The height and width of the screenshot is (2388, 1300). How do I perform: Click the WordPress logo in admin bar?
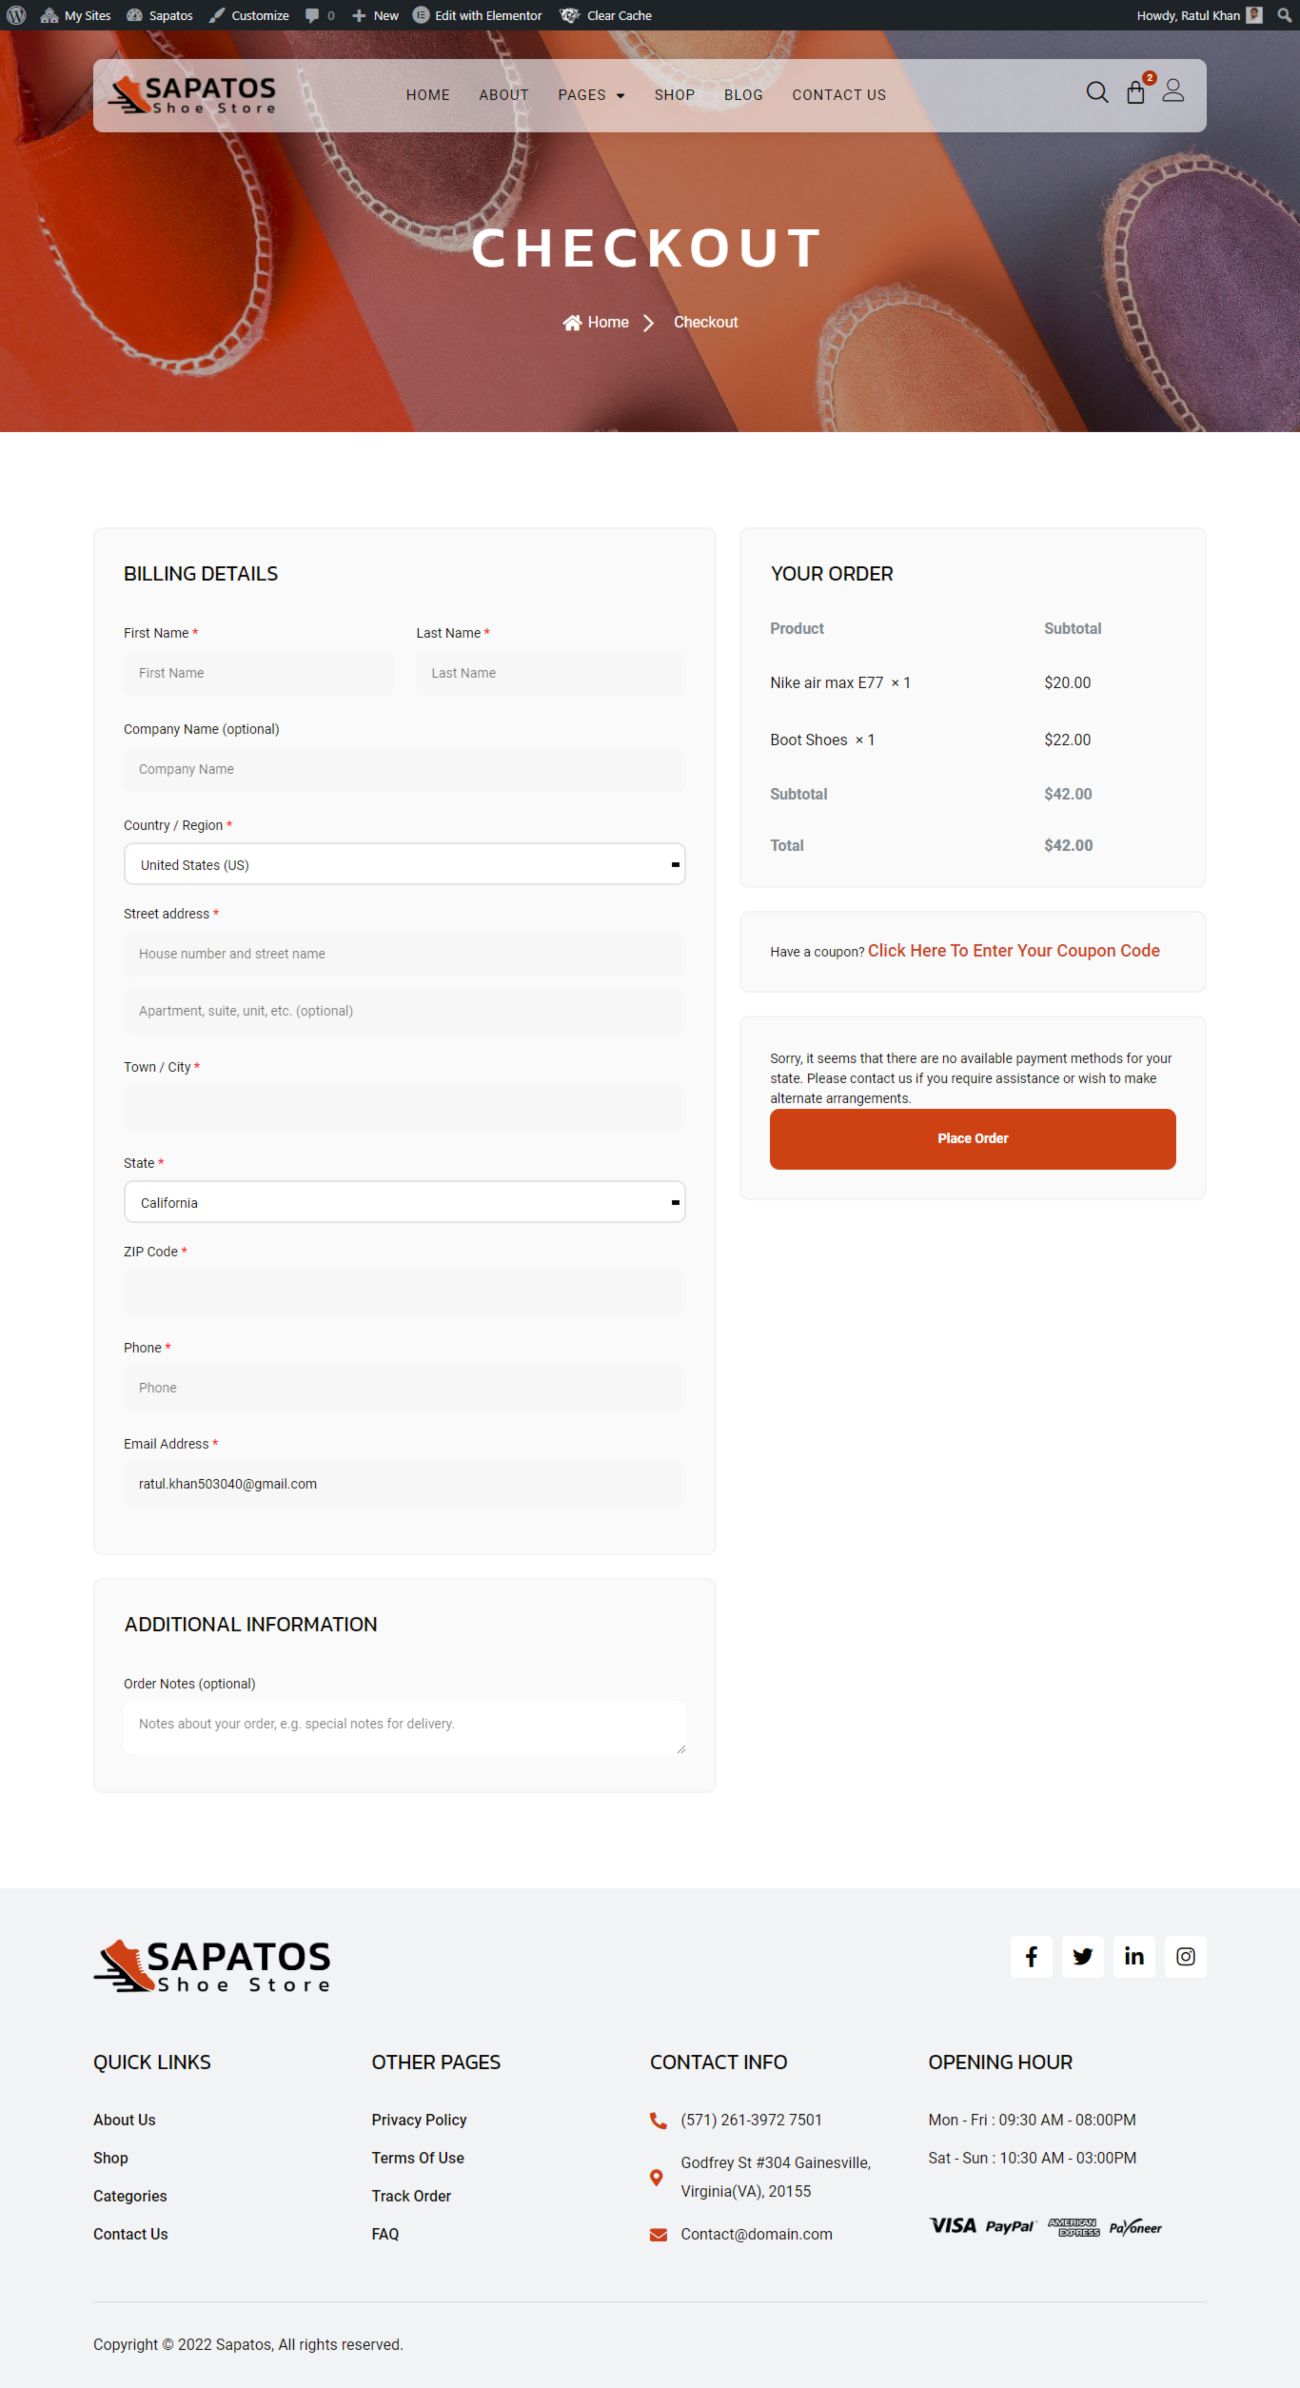[x=16, y=15]
